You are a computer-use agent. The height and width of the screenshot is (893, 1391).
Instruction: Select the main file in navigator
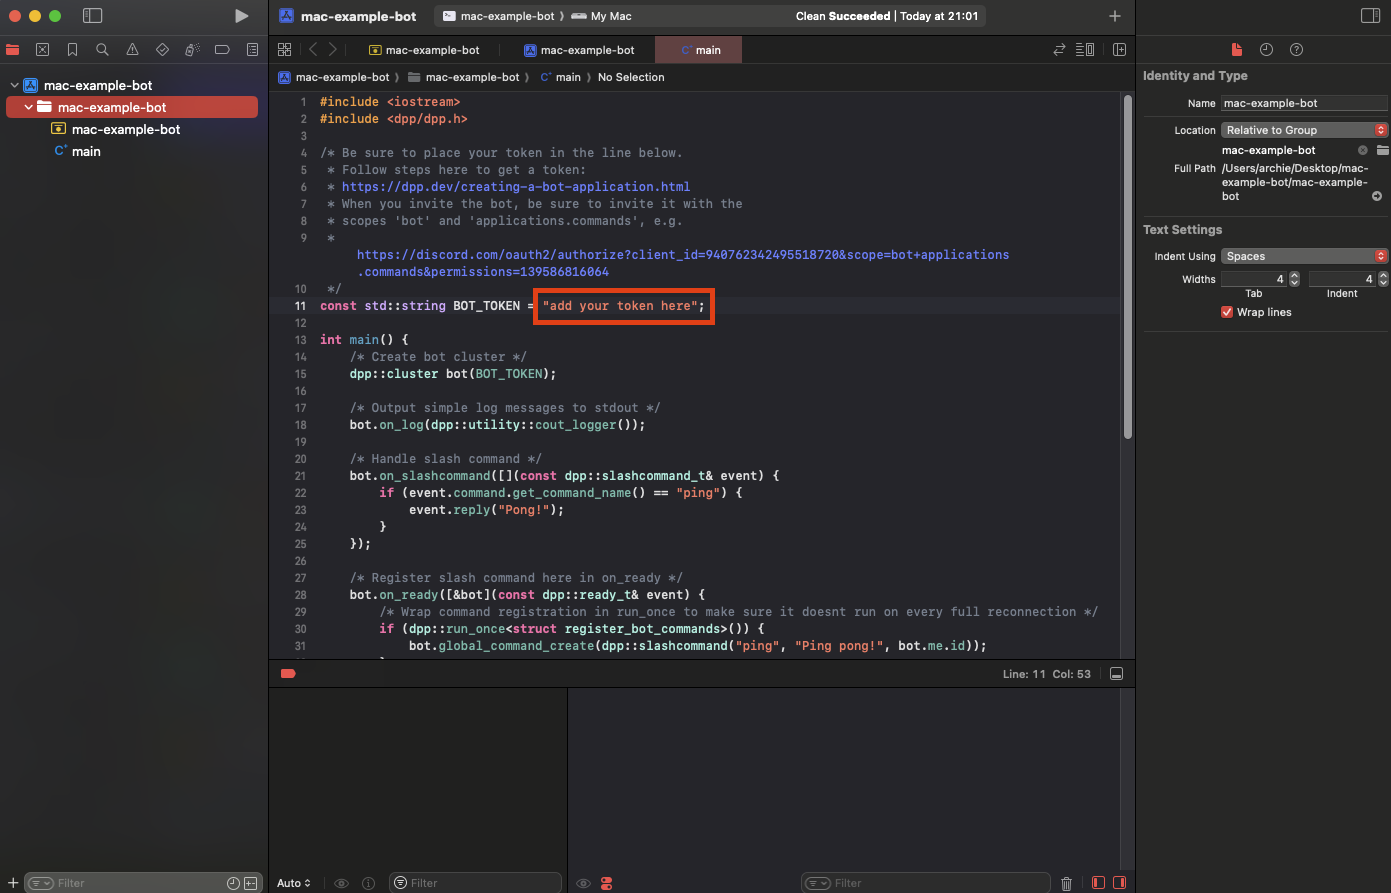tap(86, 151)
